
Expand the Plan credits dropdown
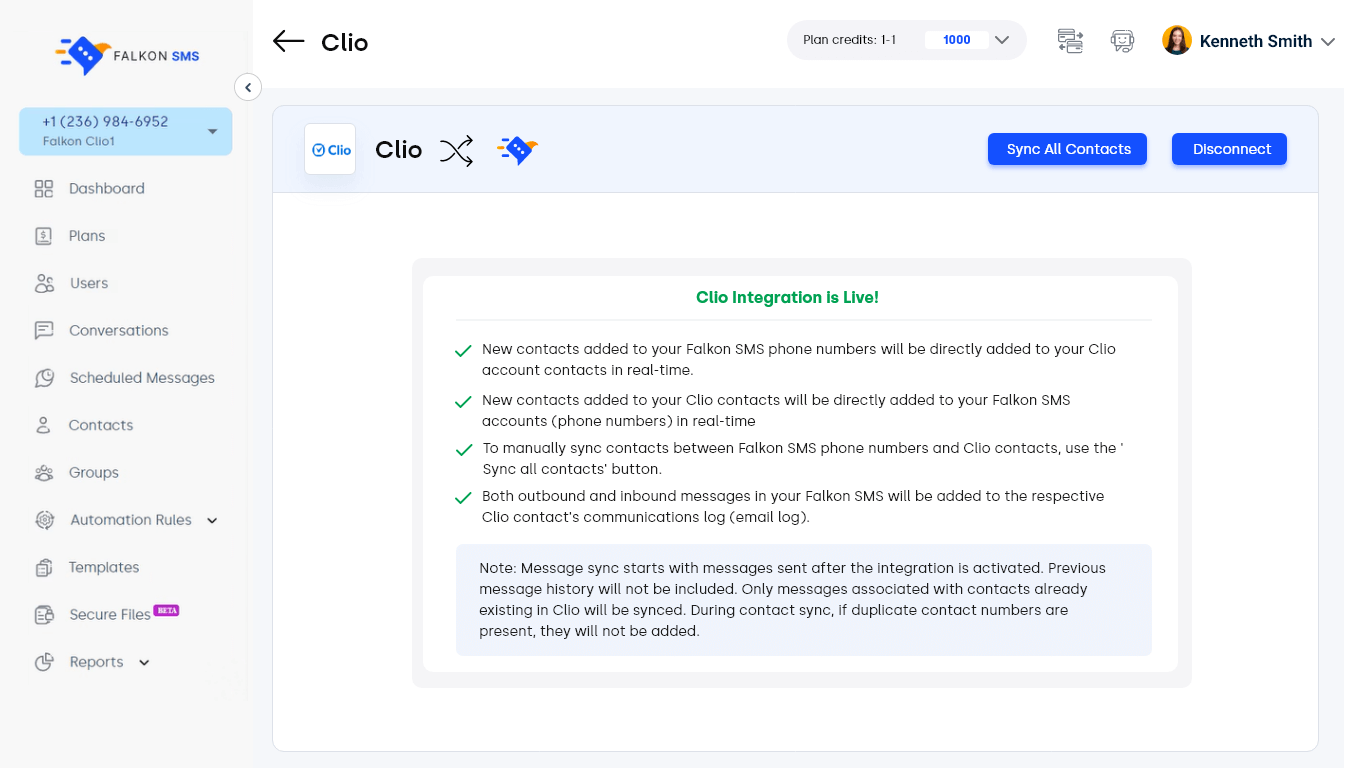click(1002, 40)
